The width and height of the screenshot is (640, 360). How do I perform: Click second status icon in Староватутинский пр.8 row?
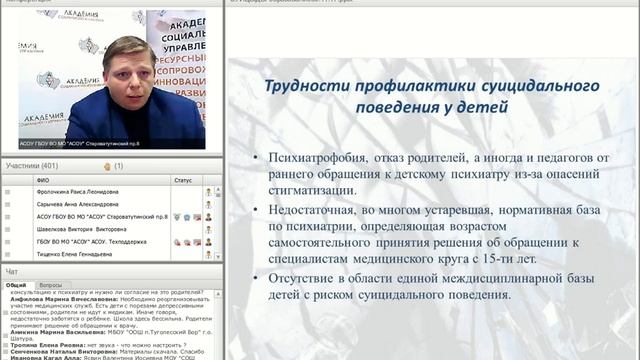coord(187,217)
